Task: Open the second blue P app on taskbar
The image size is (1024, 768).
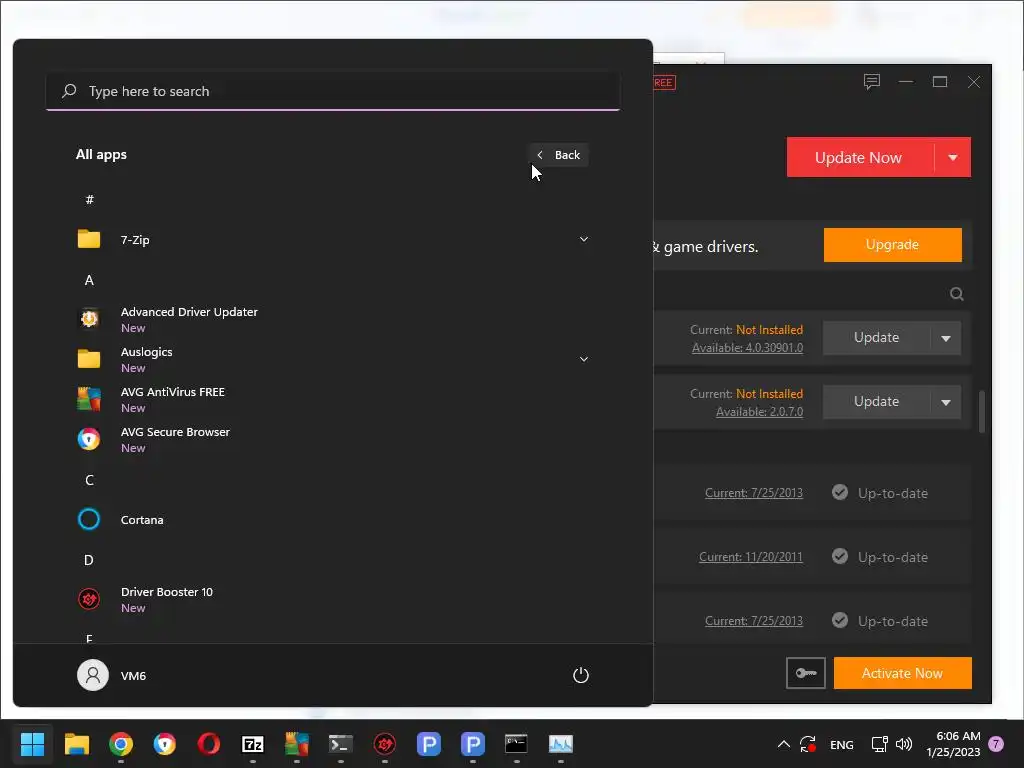Action: click(473, 744)
